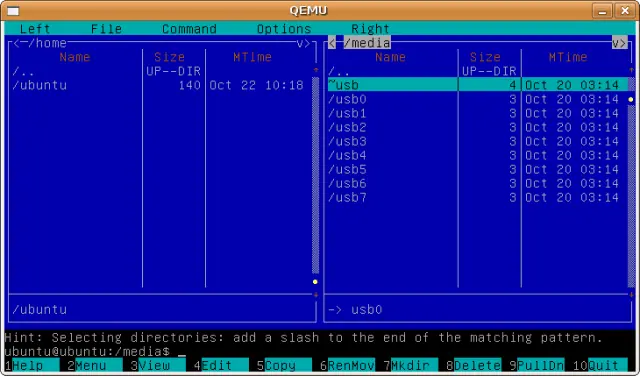Image resolution: width=640 pixels, height=376 pixels.
Task: Click the 6 RenMov function key
Action: (347, 365)
